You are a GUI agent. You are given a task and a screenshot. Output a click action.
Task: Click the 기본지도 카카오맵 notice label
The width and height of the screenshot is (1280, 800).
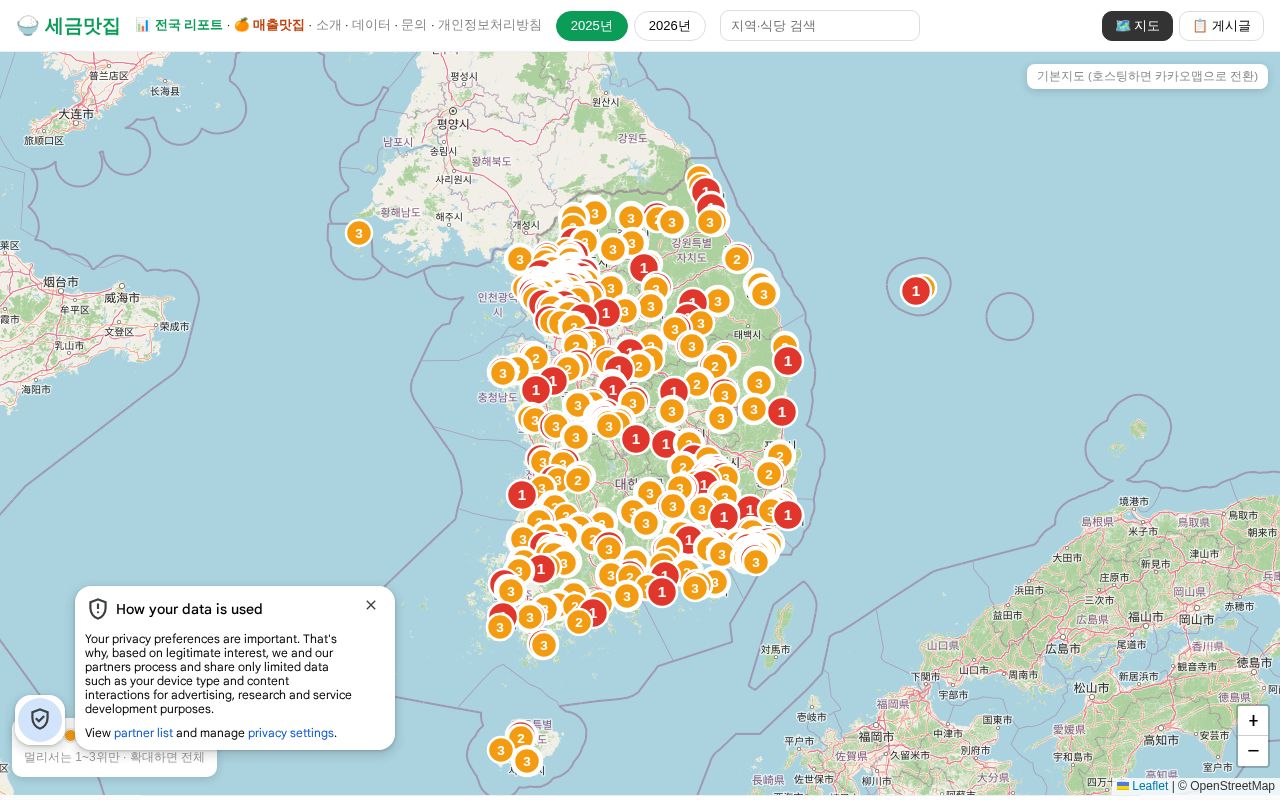(x=1147, y=76)
